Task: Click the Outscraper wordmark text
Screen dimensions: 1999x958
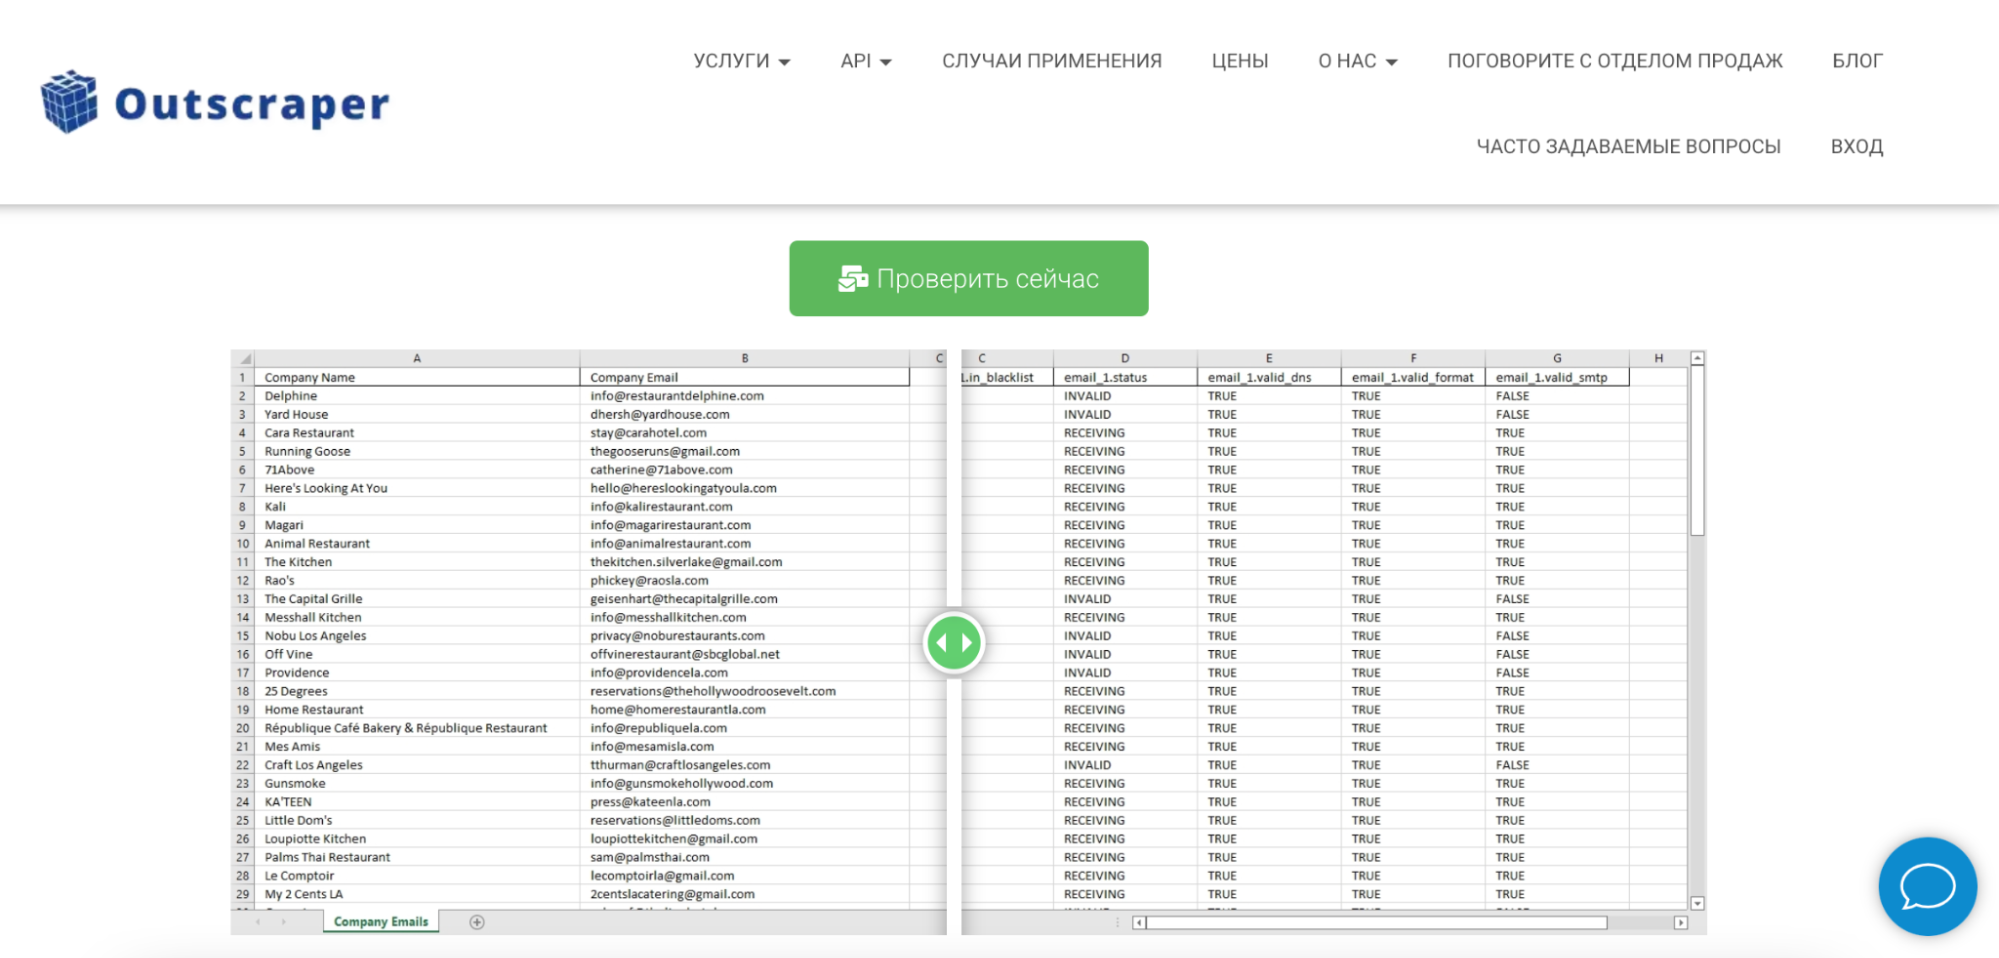Action: pos(252,106)
